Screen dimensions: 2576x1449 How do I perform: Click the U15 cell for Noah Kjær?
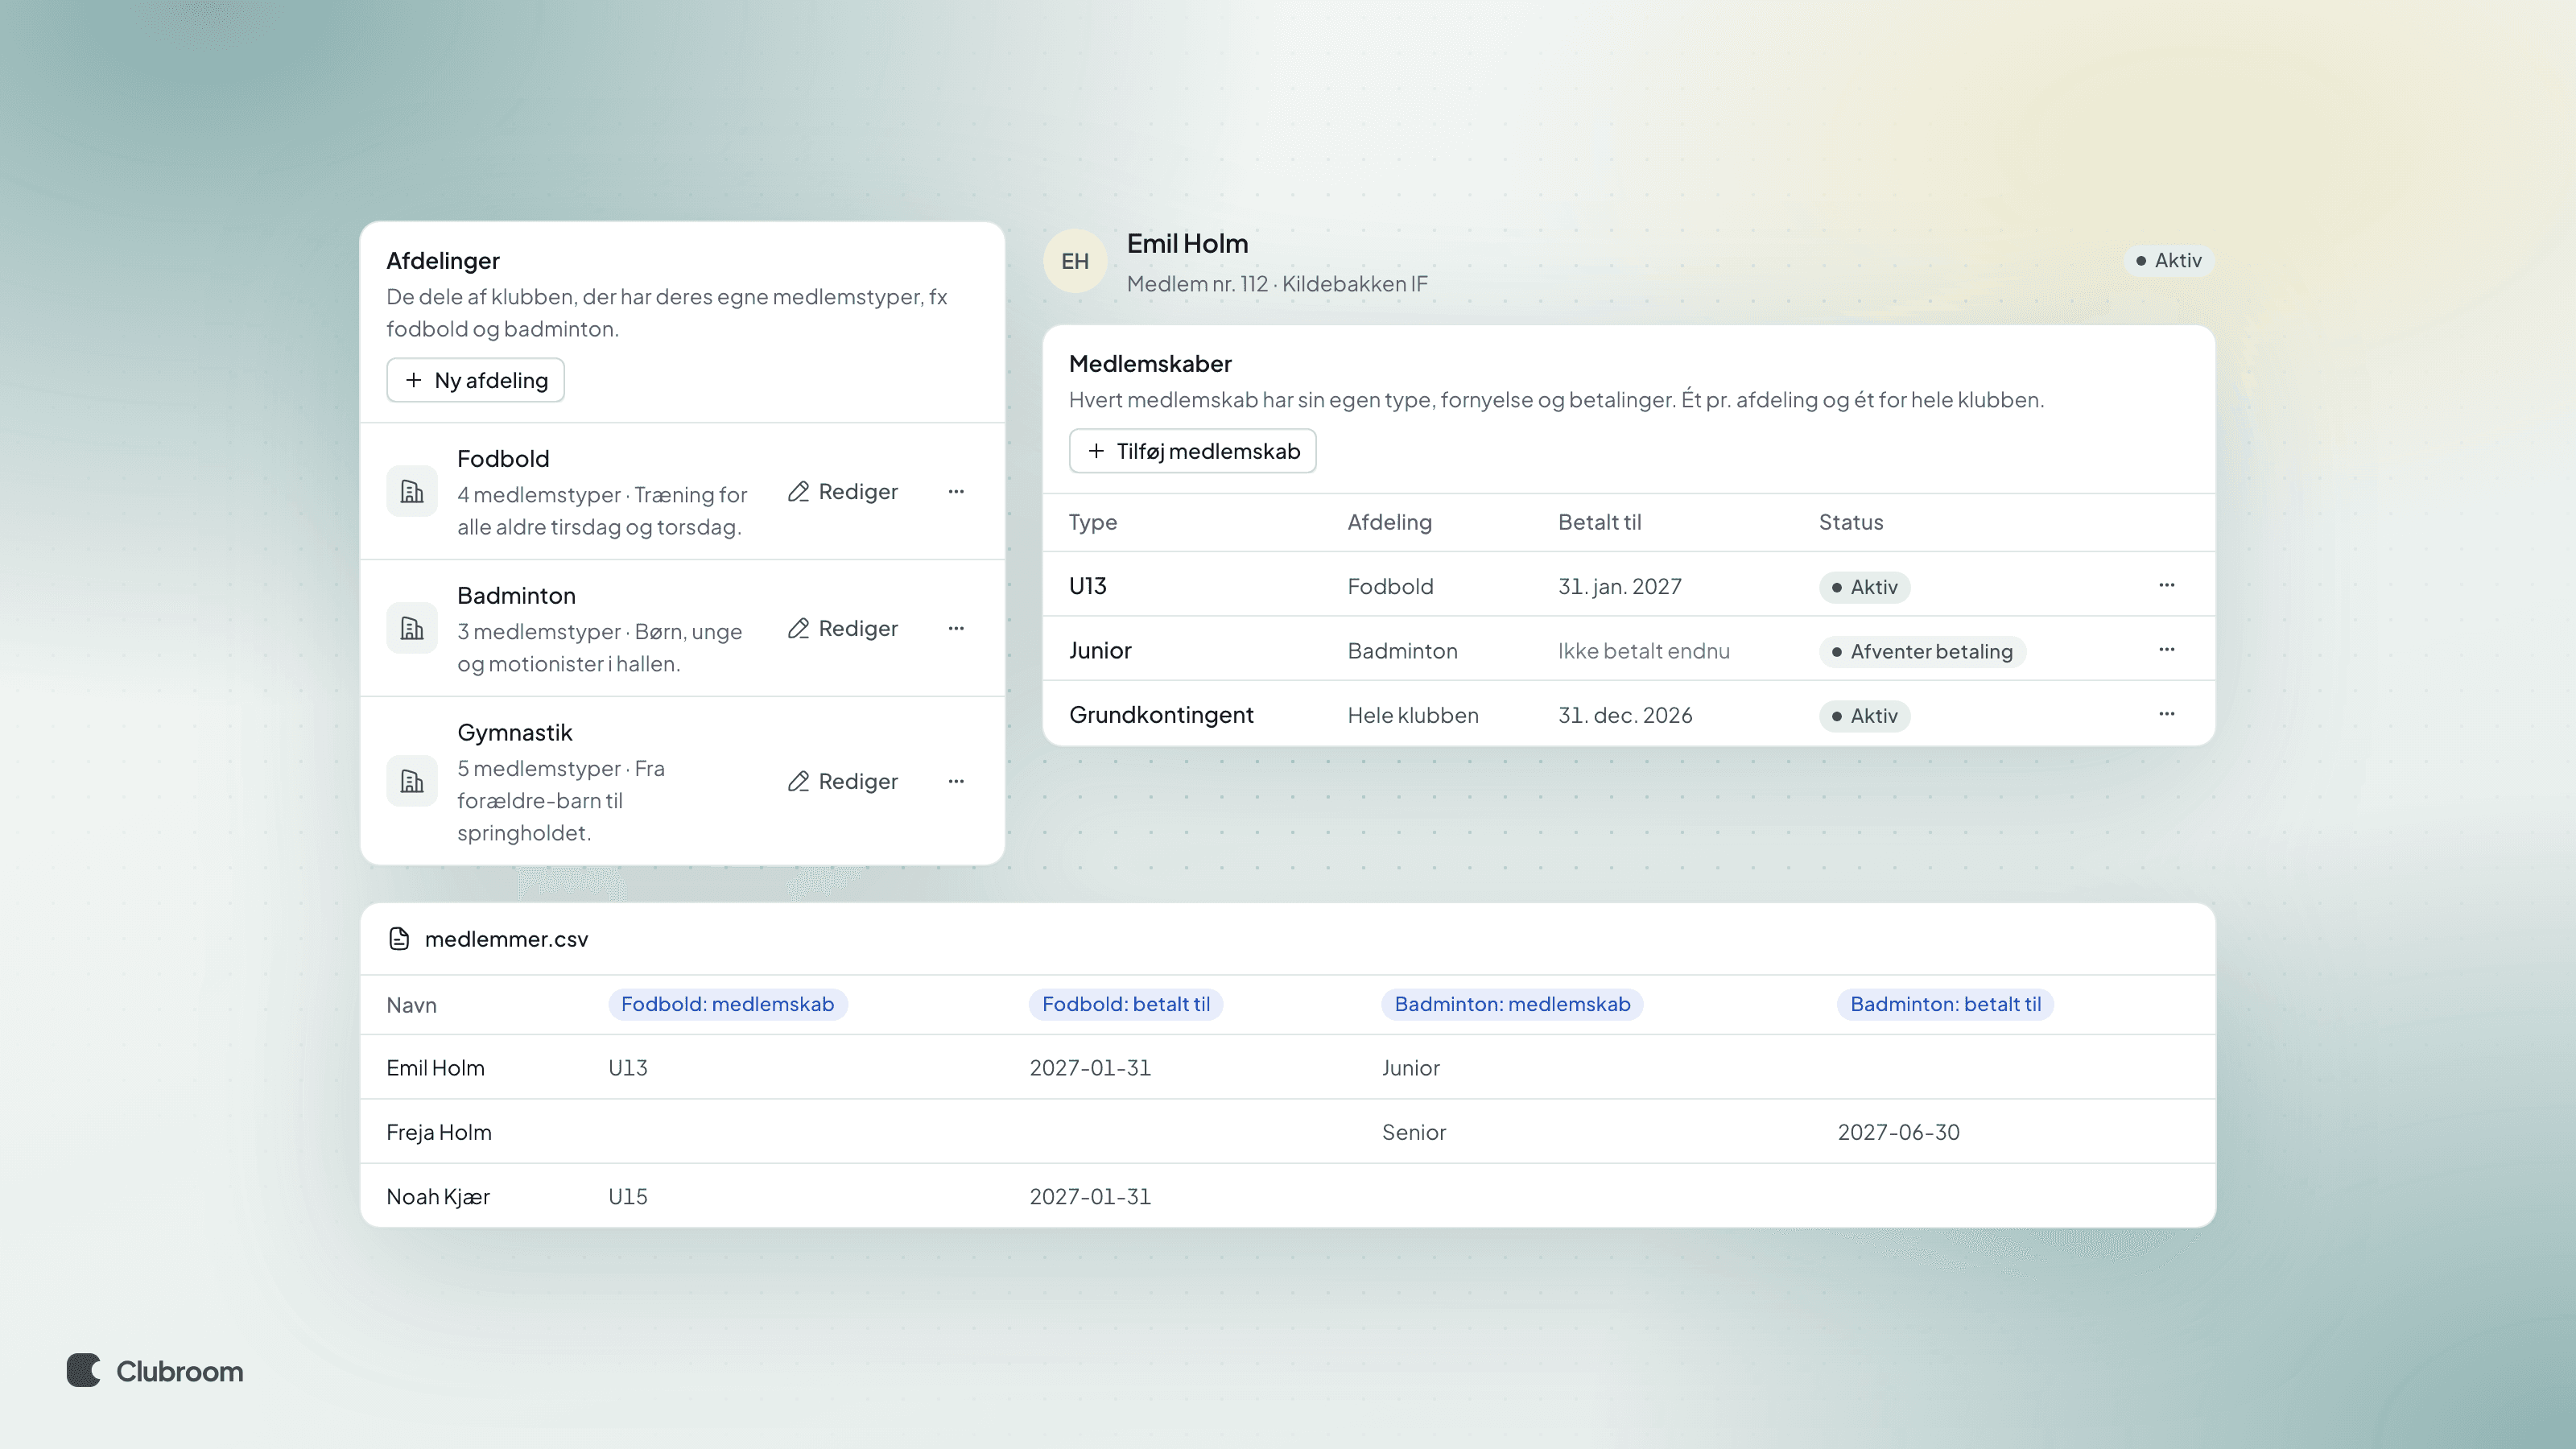[628, 1196]
